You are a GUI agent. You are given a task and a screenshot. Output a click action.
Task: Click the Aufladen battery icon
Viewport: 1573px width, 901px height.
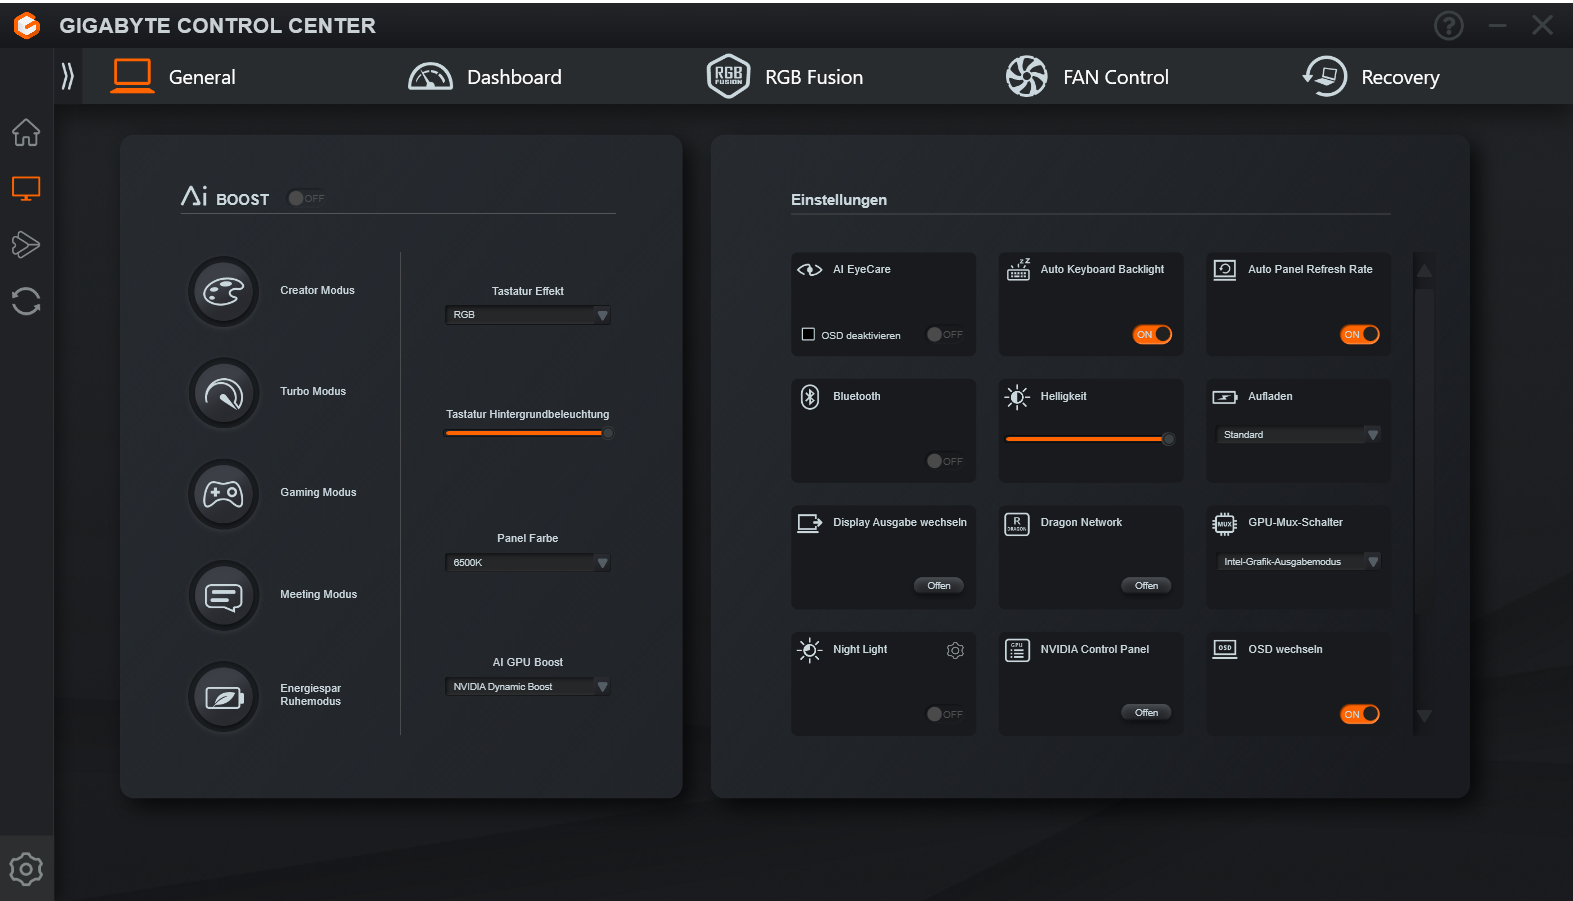click(x=1225, y=397)
